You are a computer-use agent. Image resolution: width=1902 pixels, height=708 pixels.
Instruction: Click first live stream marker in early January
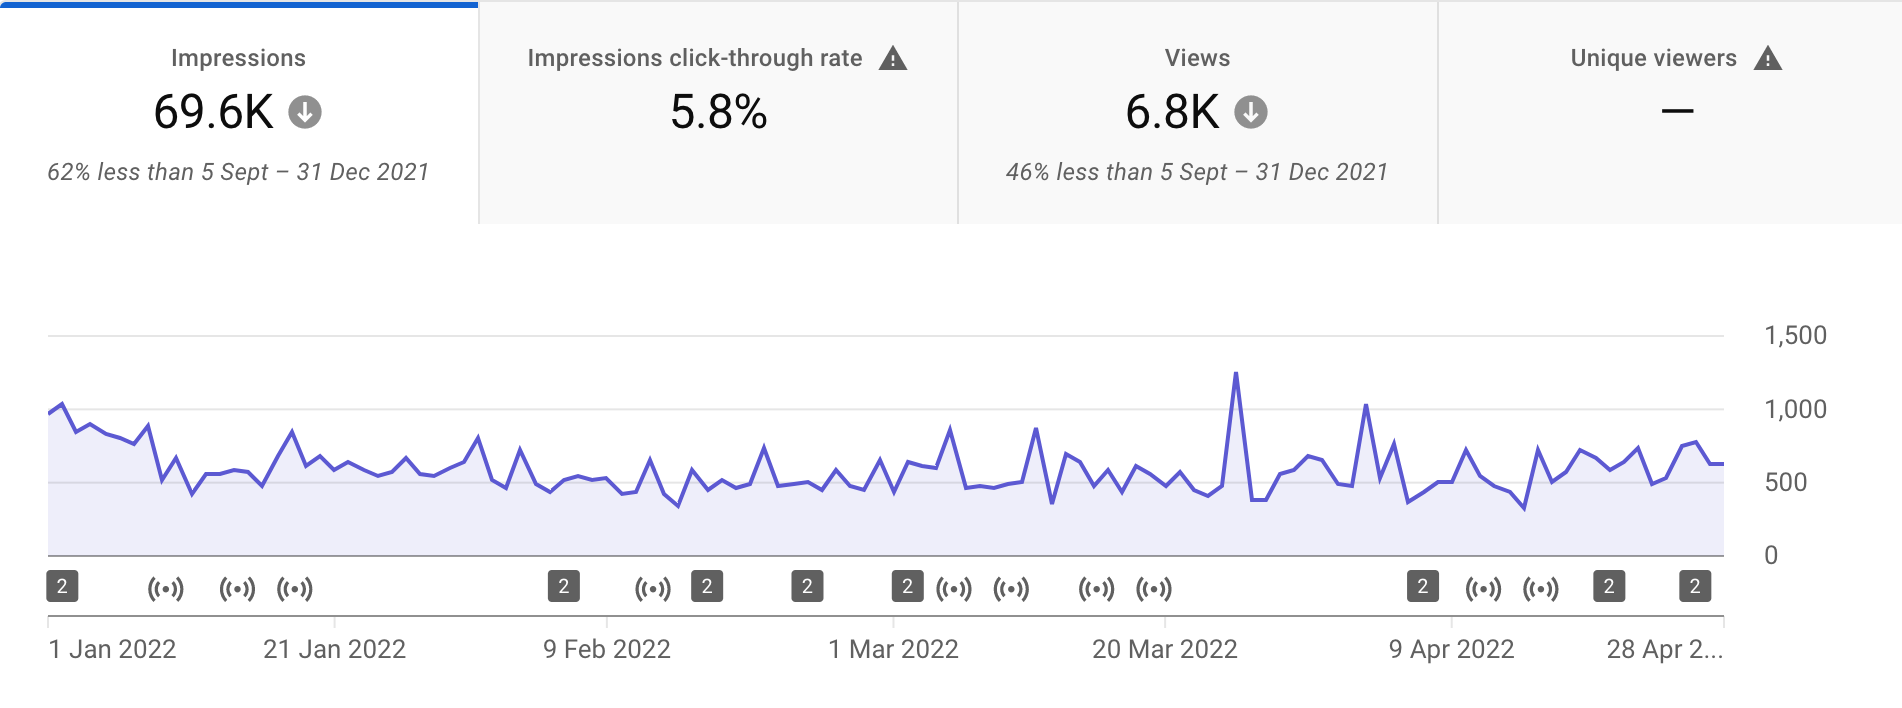[x=166, y=588]
